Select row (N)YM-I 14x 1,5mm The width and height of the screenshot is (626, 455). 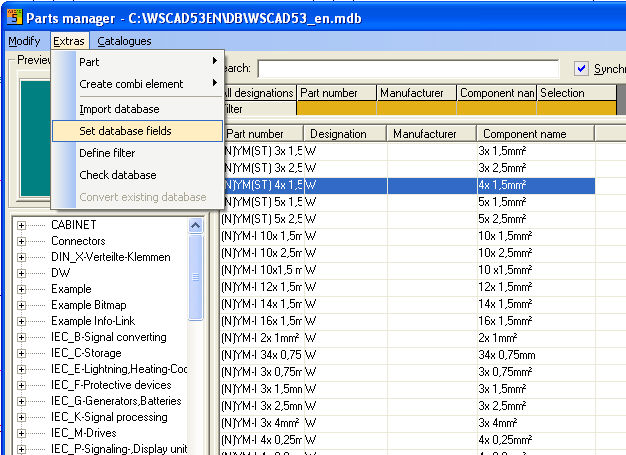pos(408,304)
